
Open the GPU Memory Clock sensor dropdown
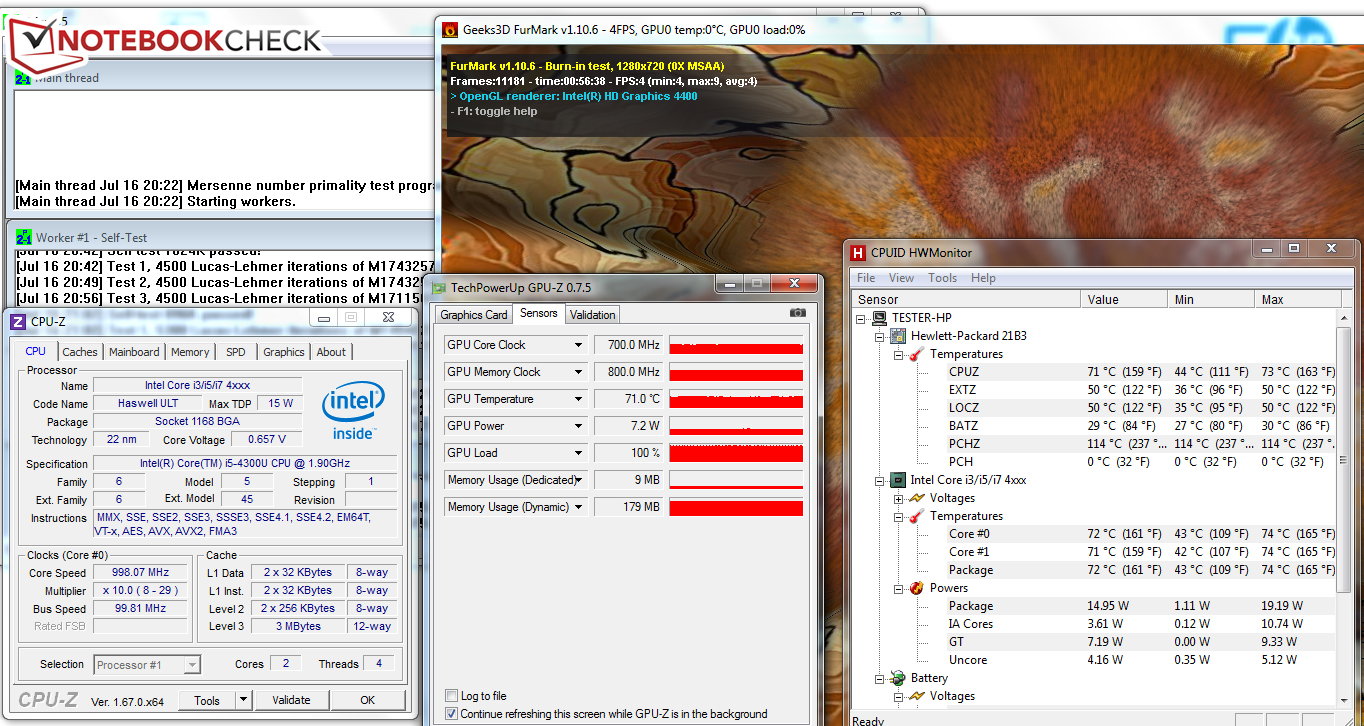(578, 372)
